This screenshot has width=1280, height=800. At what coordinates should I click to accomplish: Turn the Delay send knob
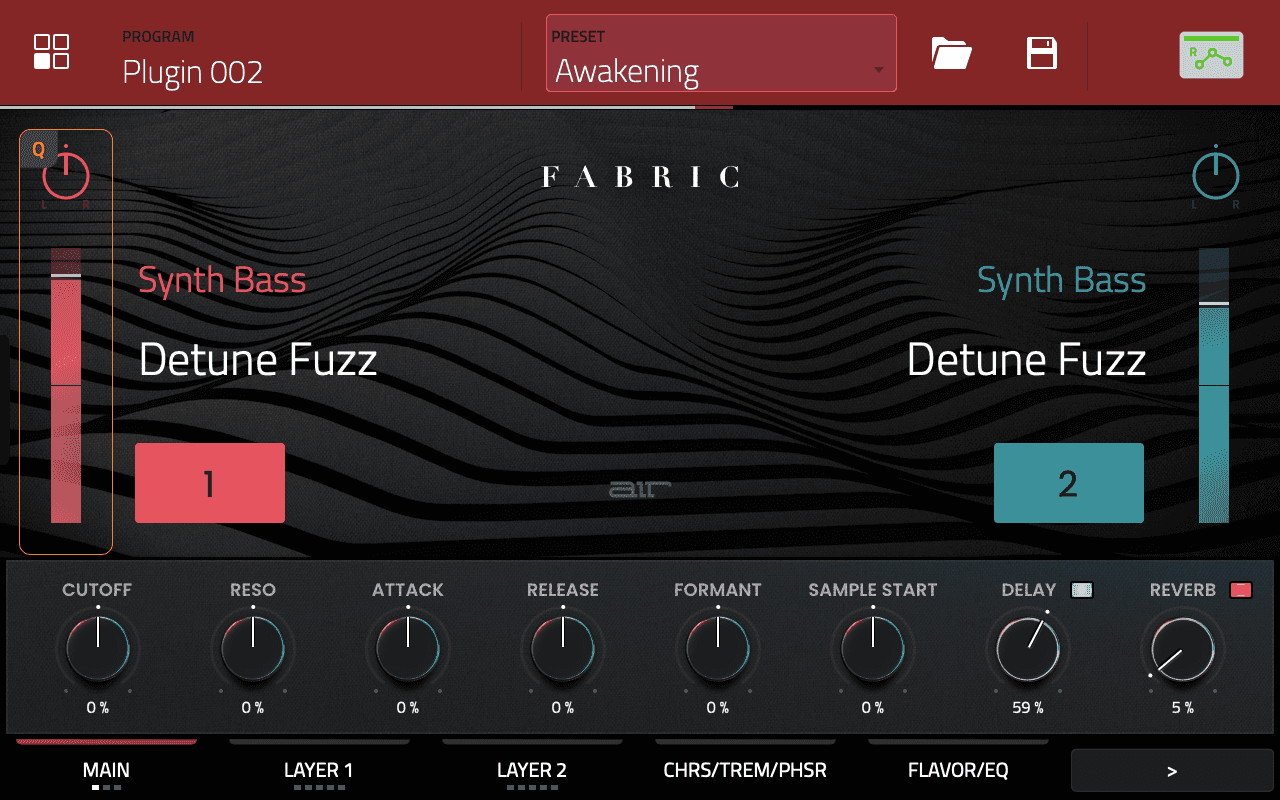coord(1027,649)
